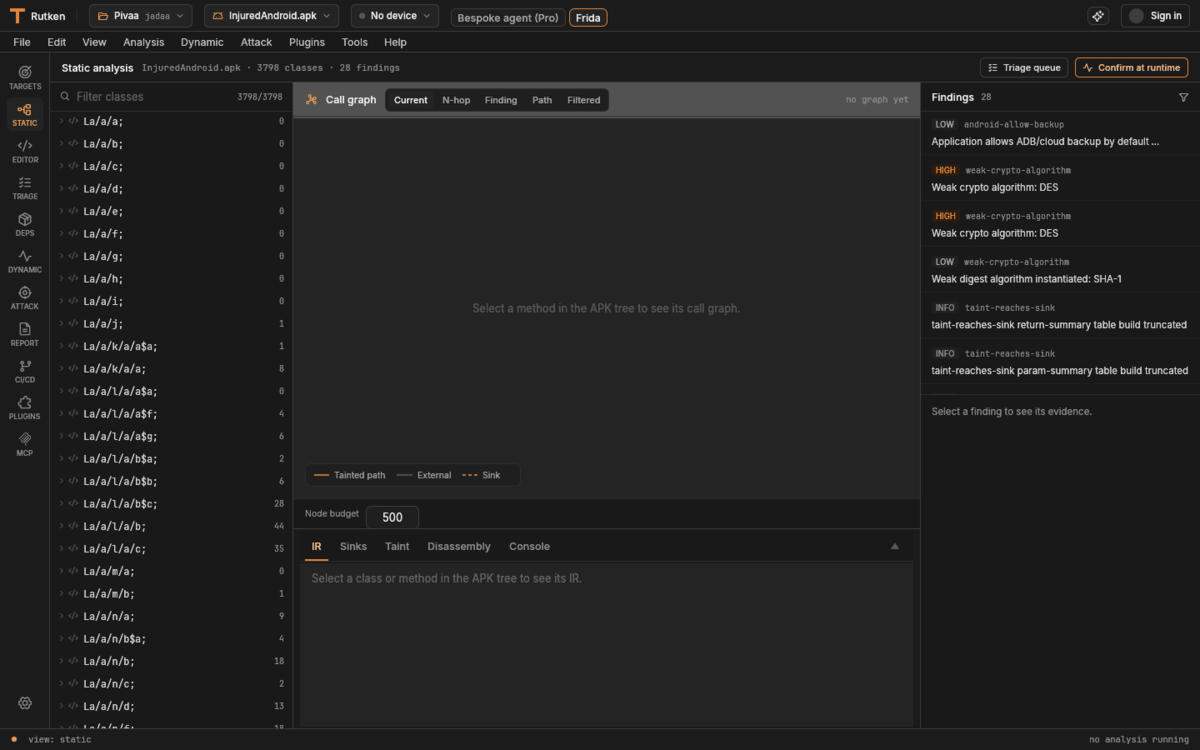Edit the Node budget value field
1200x750 pixels.
coord(392,517)
